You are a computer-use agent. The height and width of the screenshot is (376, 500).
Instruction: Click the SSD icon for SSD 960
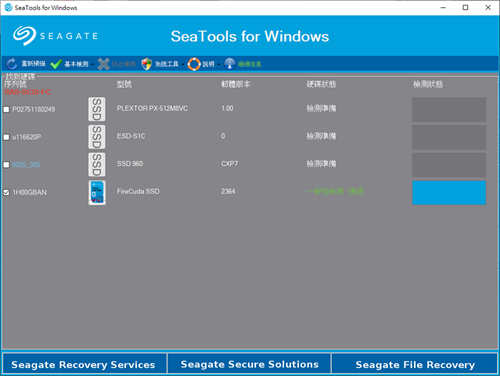[97, 164]
